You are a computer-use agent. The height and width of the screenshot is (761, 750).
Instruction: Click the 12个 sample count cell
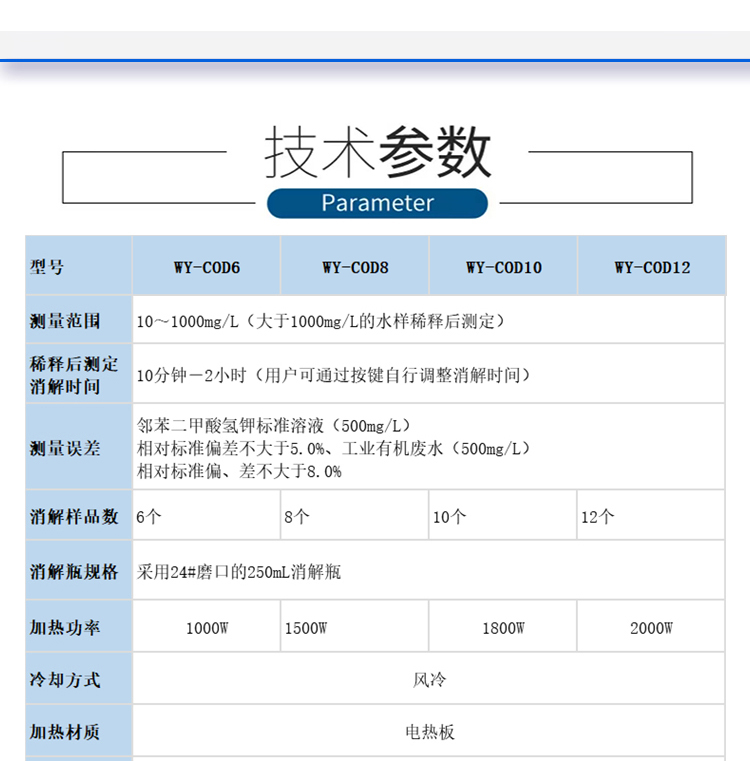click(x=598, y=516)
